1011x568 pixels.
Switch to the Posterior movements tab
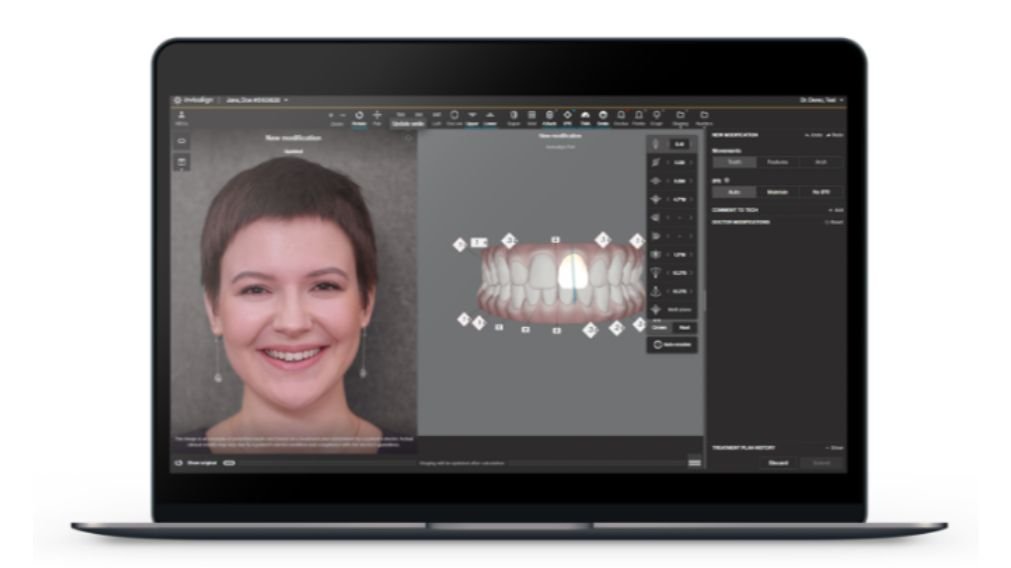(x=777, y=161)
